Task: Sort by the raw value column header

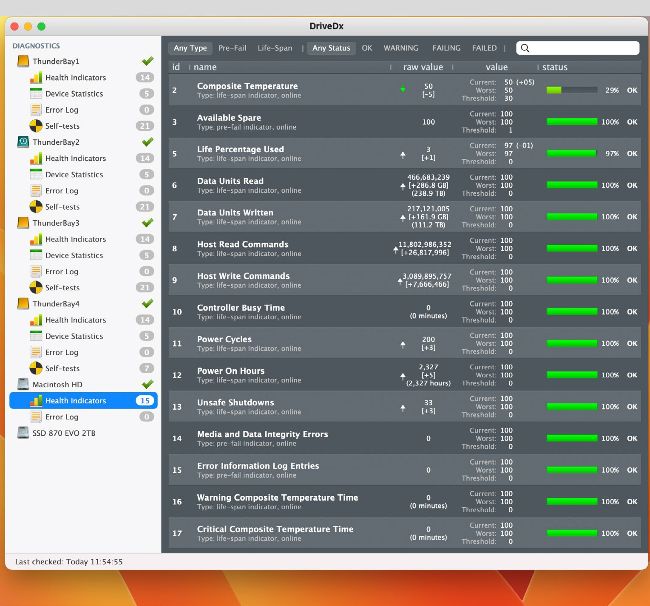Action: [423, 67]
